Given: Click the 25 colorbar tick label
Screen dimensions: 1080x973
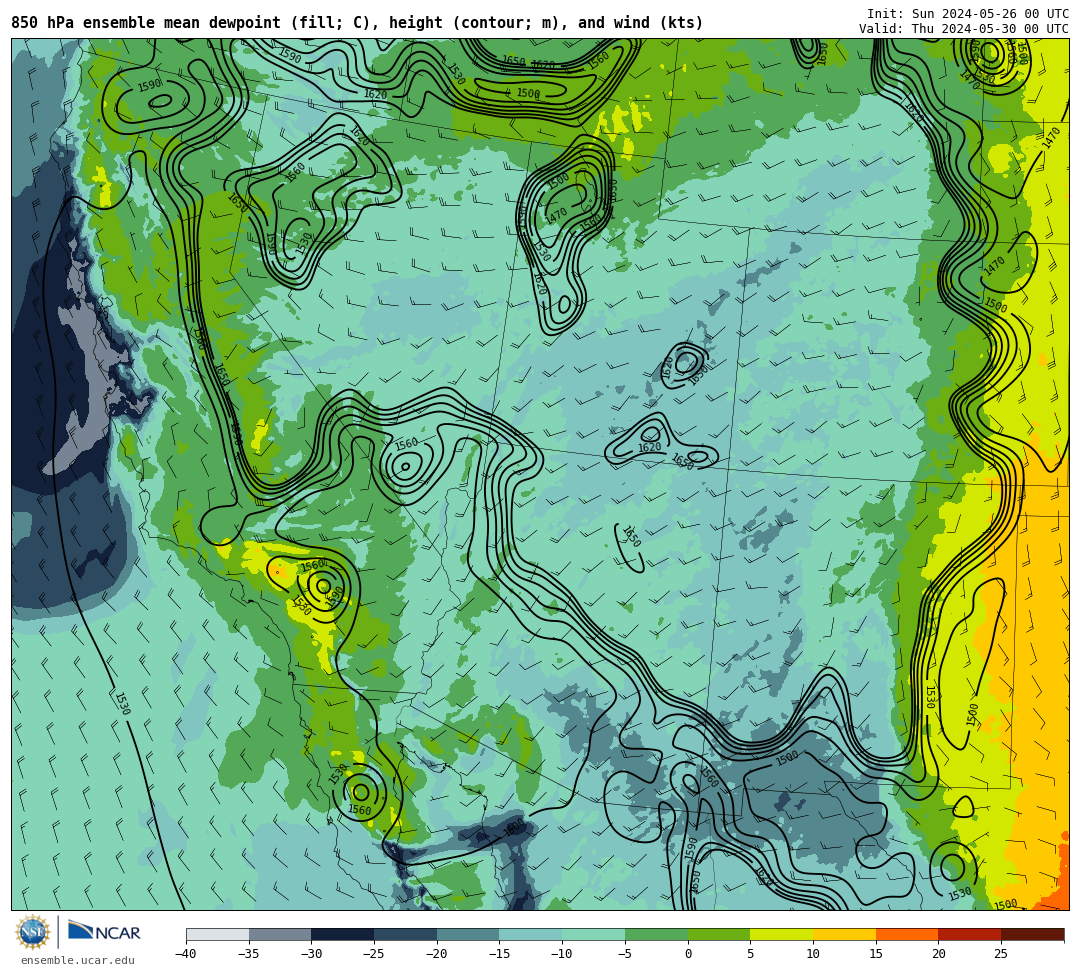Looking at the screenshot, I should click(x=1001, y=954).
